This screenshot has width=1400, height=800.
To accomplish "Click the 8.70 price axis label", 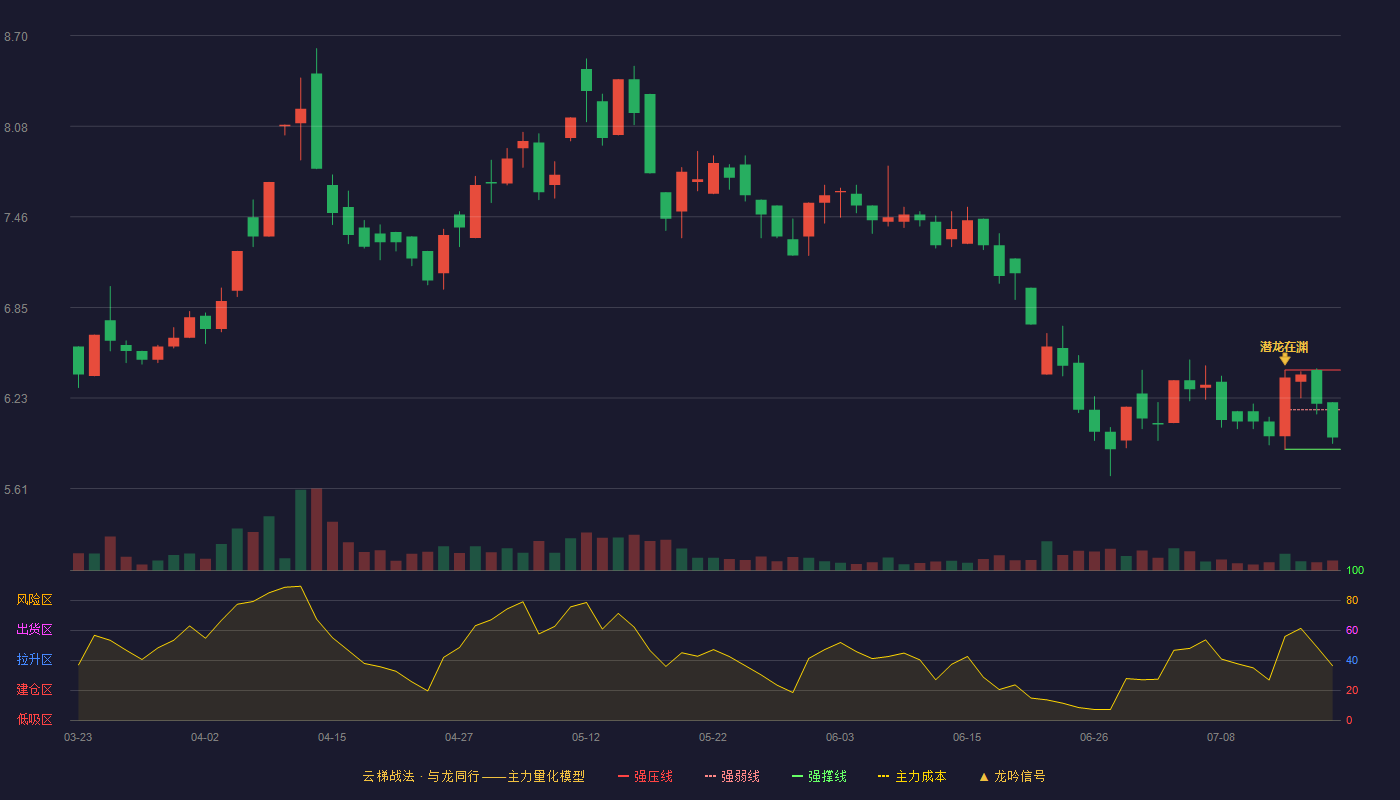I will [16, 37].
